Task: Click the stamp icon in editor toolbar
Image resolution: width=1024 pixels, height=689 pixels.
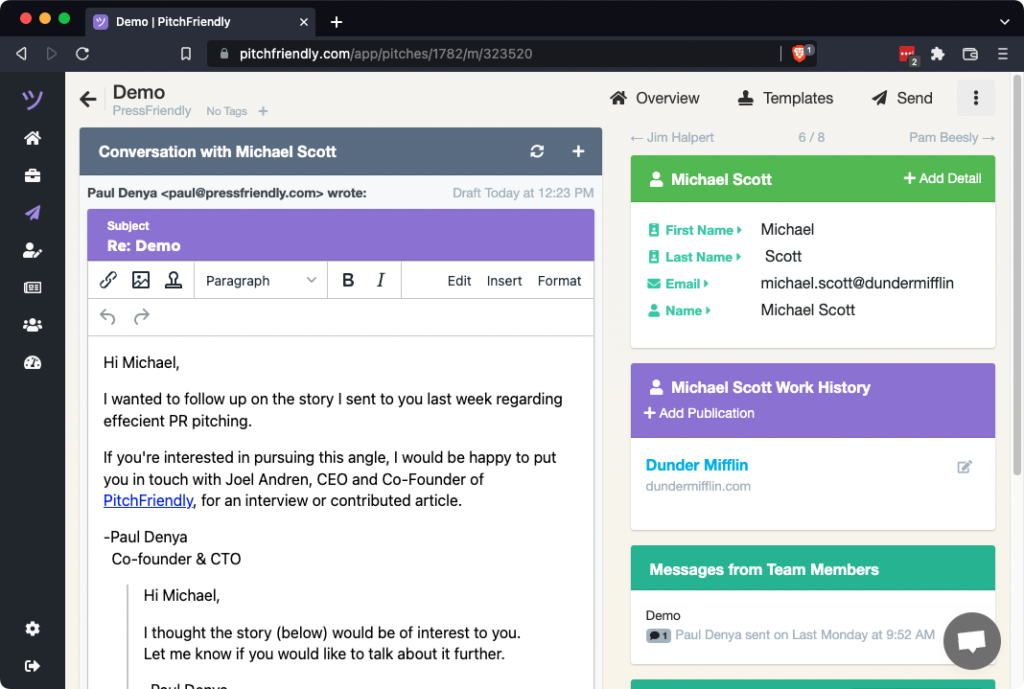Action: 173,281
